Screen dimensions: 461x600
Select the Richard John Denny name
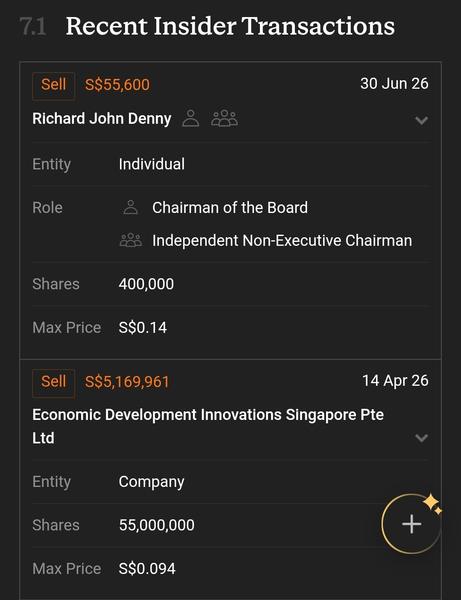[x=102, y=119]
